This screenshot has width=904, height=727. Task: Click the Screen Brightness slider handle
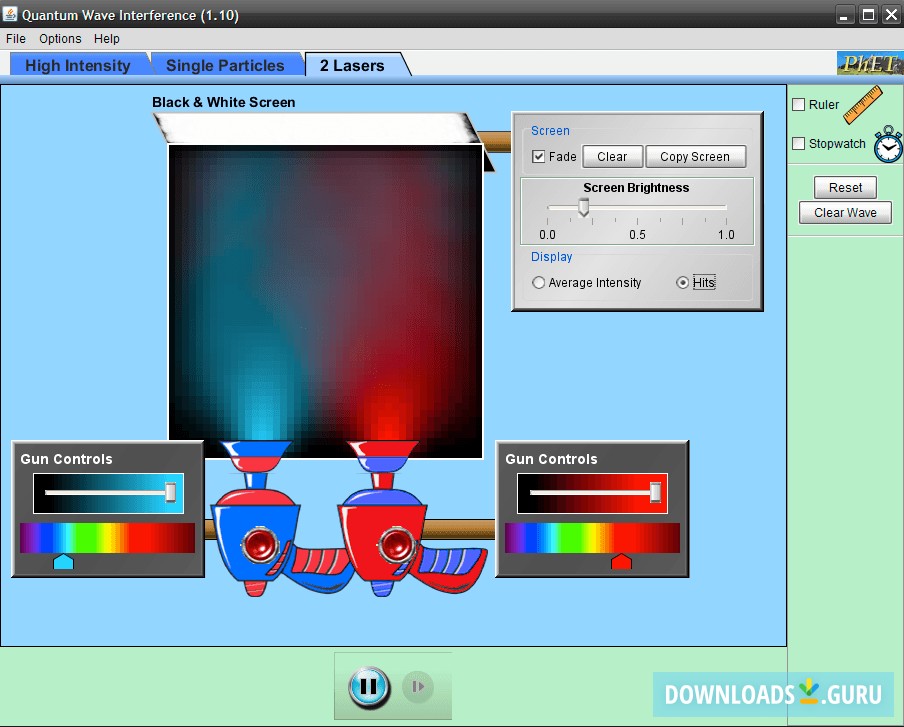583,207
